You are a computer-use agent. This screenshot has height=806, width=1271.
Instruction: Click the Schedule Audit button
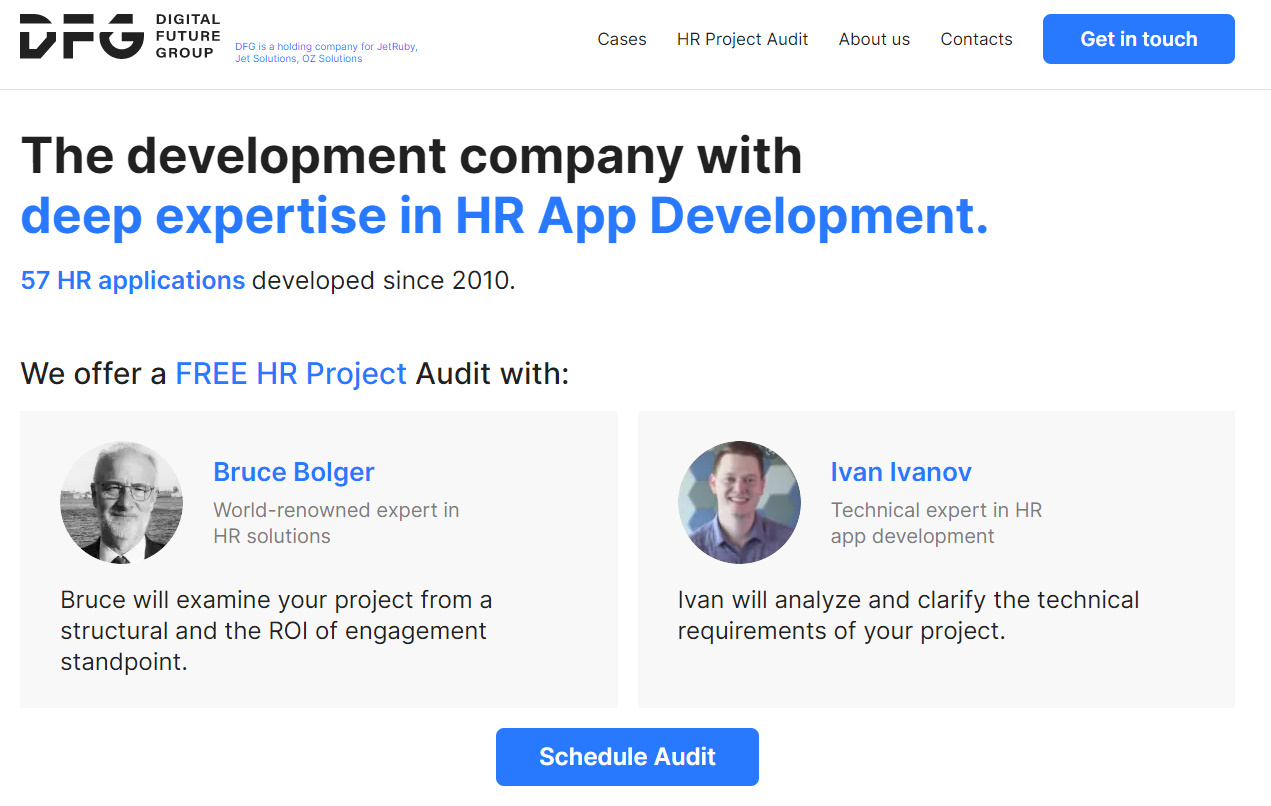627,757
